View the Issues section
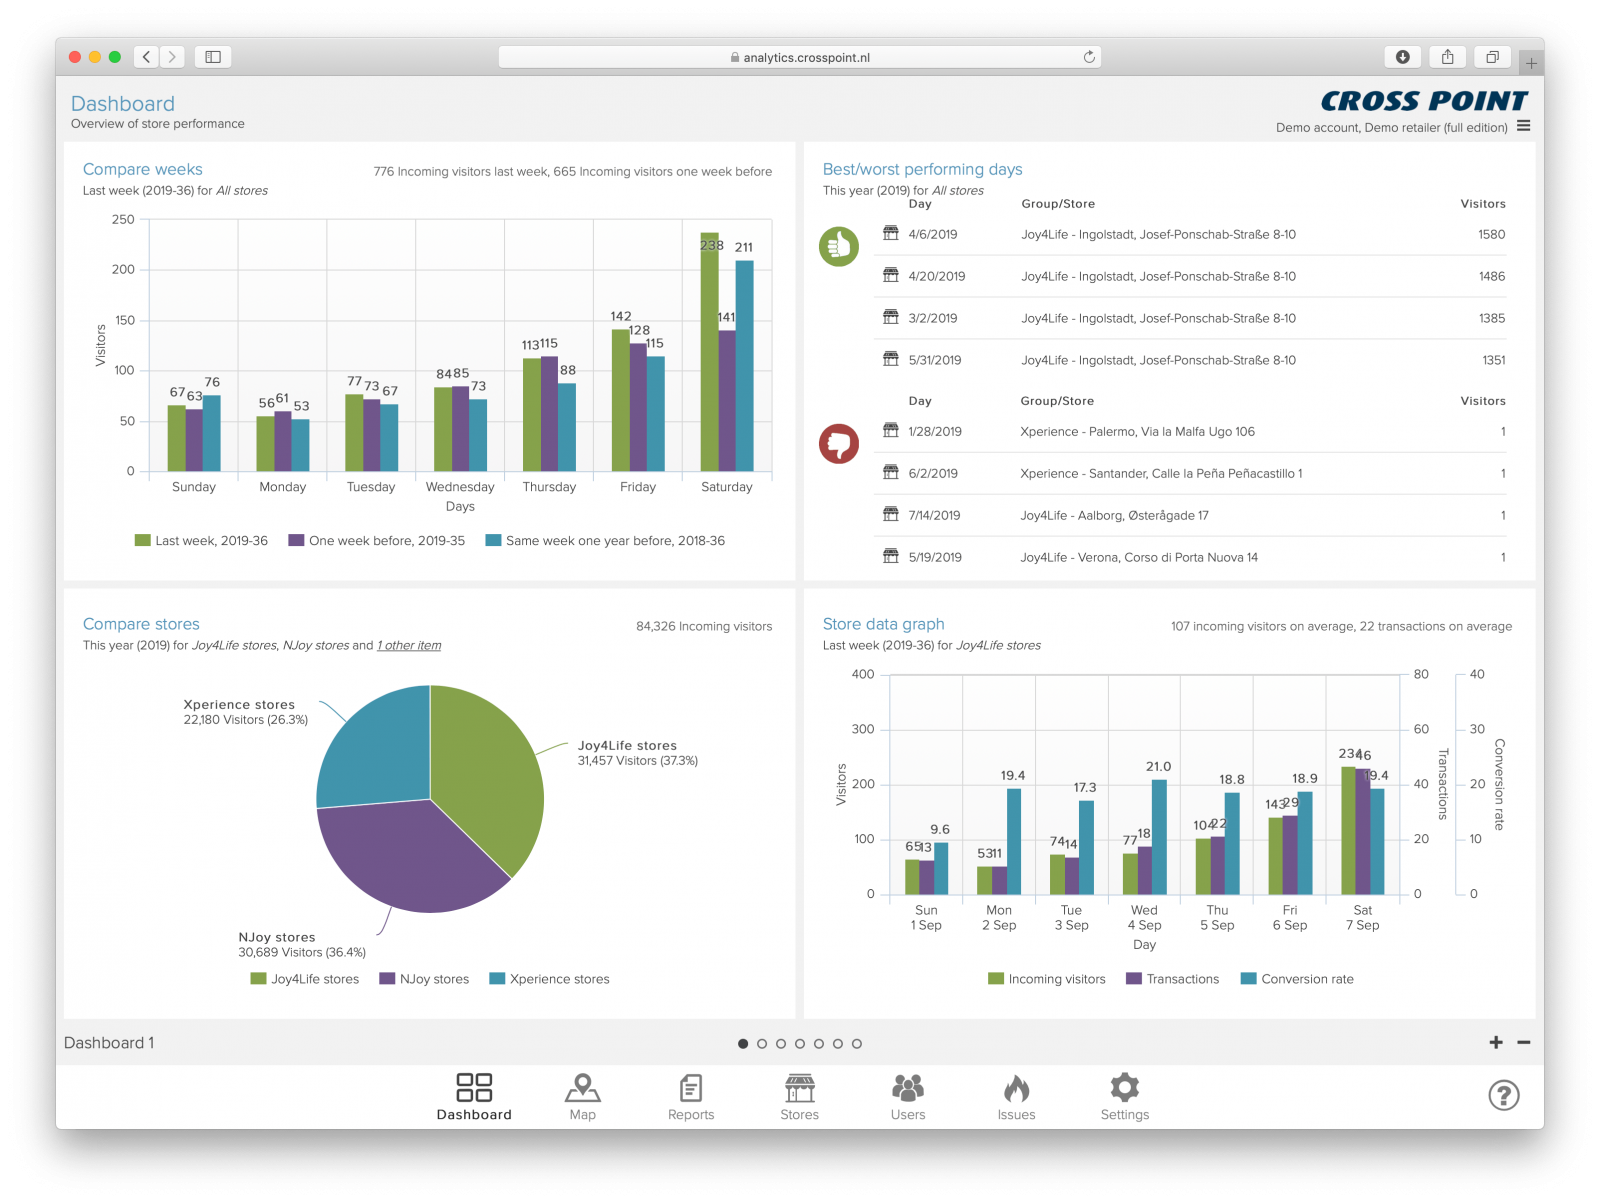The width and height of the screenshot is (1600, 1203). 1016,1095
